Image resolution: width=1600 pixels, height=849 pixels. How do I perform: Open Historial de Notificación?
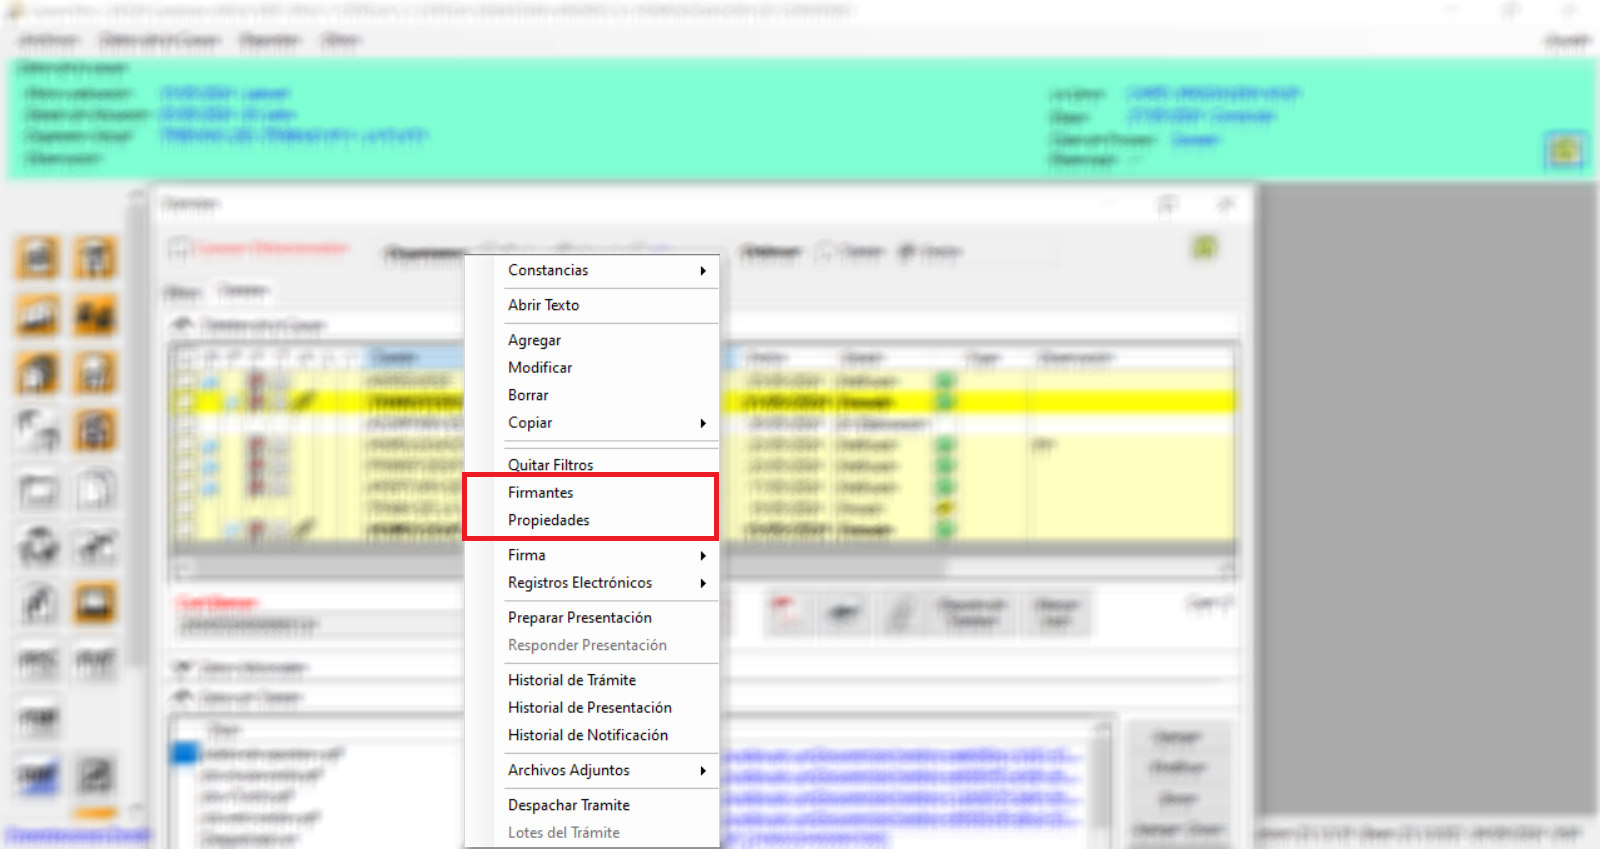click(x=588, y=736)
